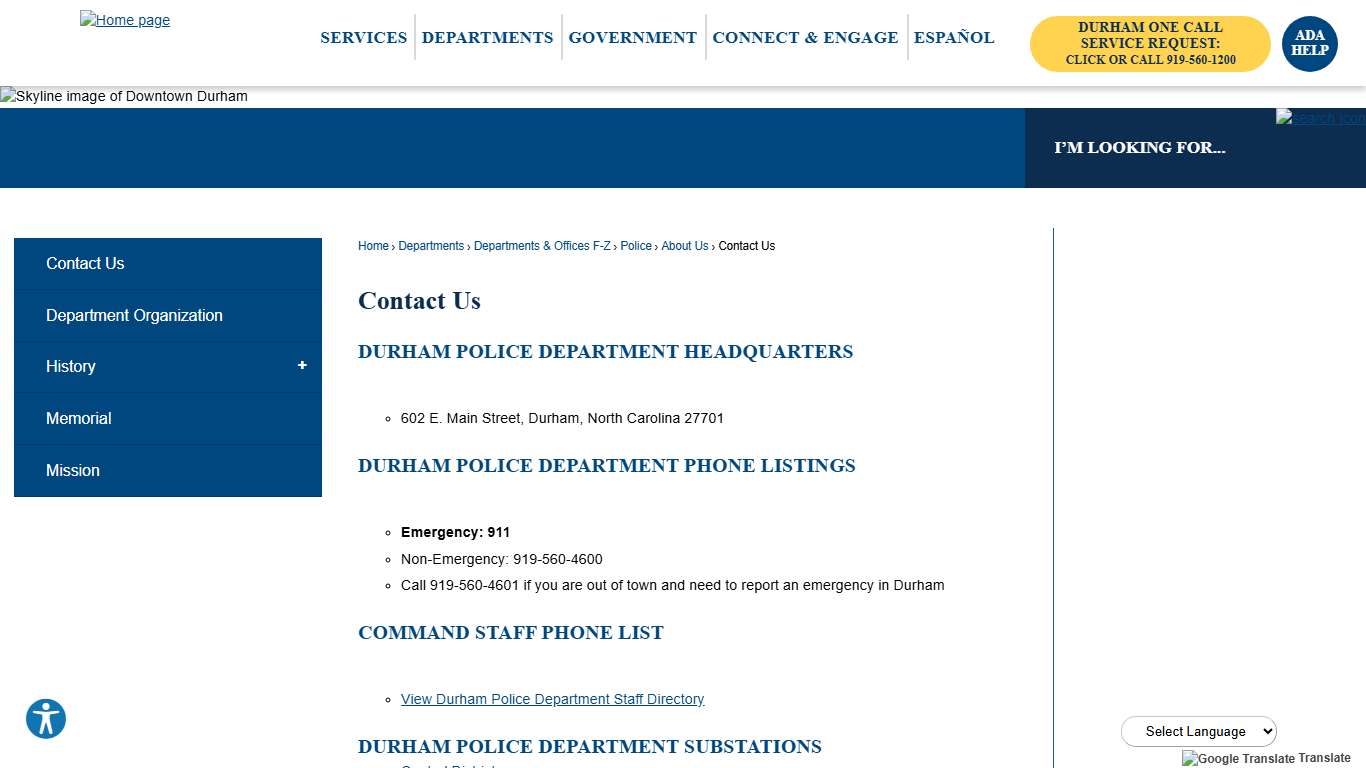Click the Google Translate icon
Viewport: 1366px width, 768px height.
point(1189,759)
